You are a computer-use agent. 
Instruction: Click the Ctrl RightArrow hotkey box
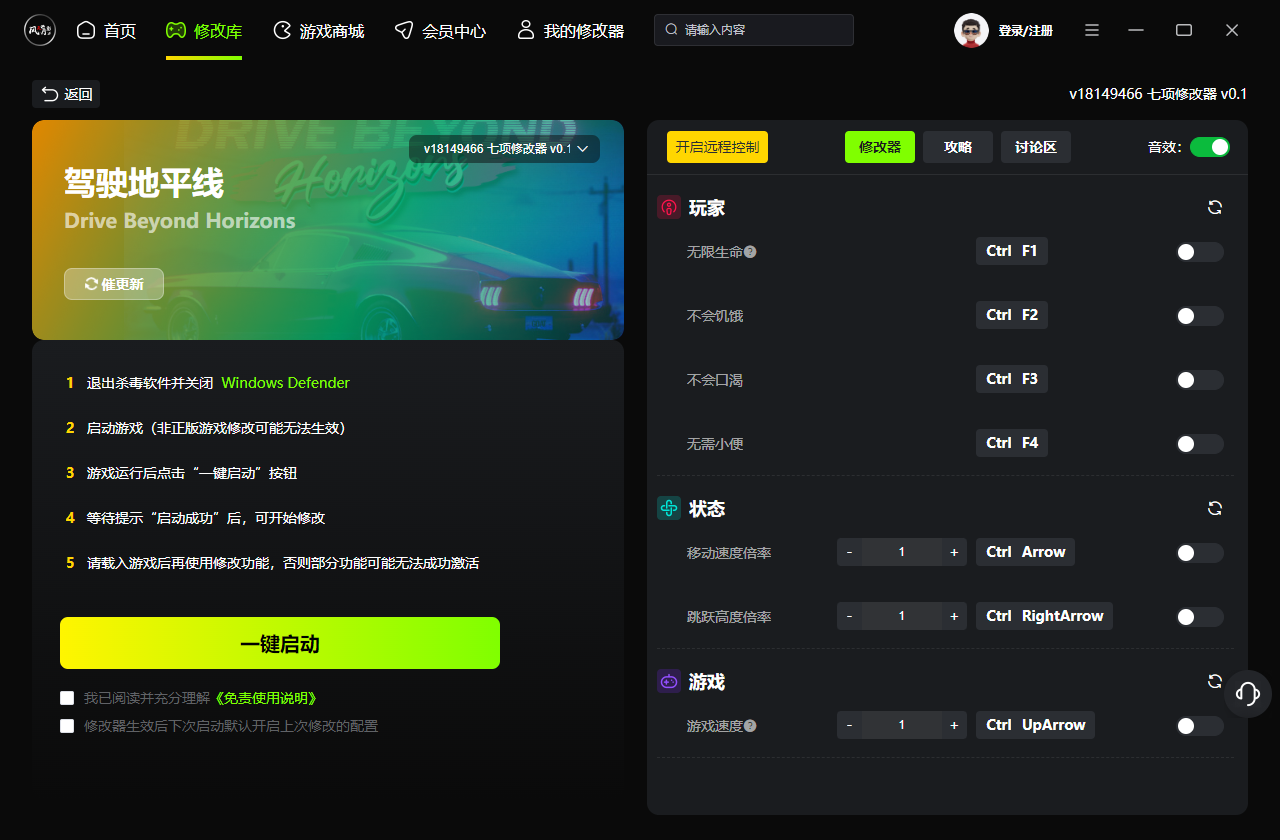(x=1044, y=616)
